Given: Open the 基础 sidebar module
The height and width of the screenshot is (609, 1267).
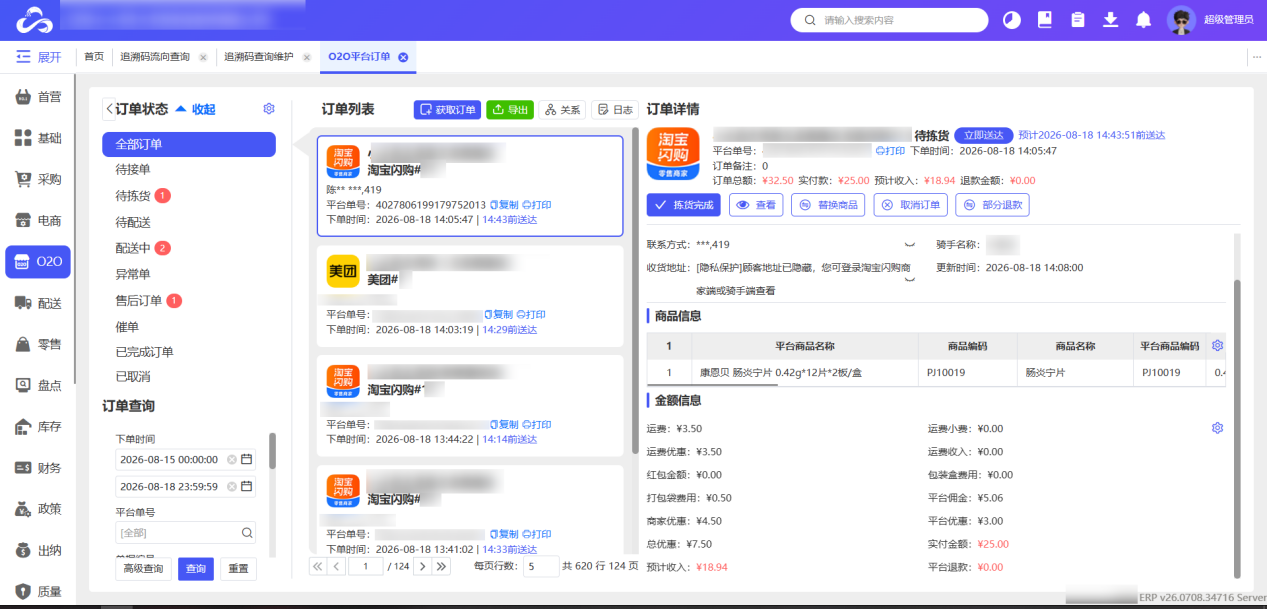Looking at the screenshot, I should tap(38, 138).
